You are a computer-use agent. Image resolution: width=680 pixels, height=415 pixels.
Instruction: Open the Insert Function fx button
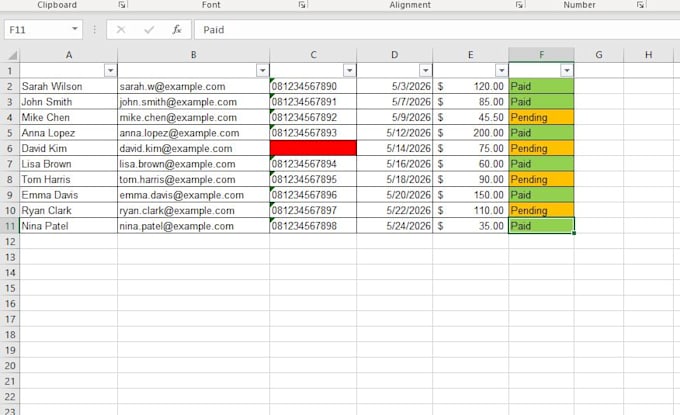[177, 29]
